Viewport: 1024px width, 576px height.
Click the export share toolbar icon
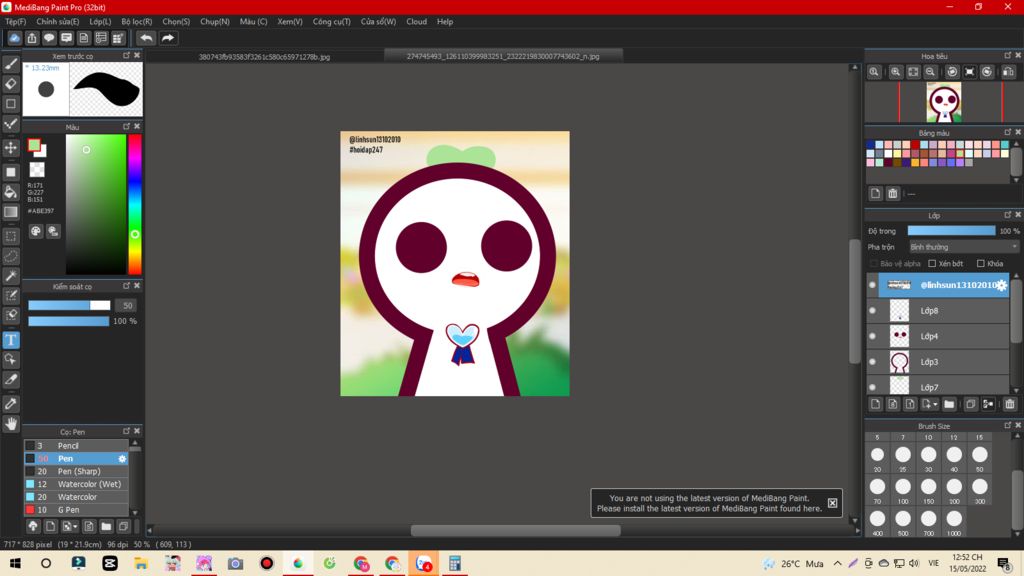(31, 38)
